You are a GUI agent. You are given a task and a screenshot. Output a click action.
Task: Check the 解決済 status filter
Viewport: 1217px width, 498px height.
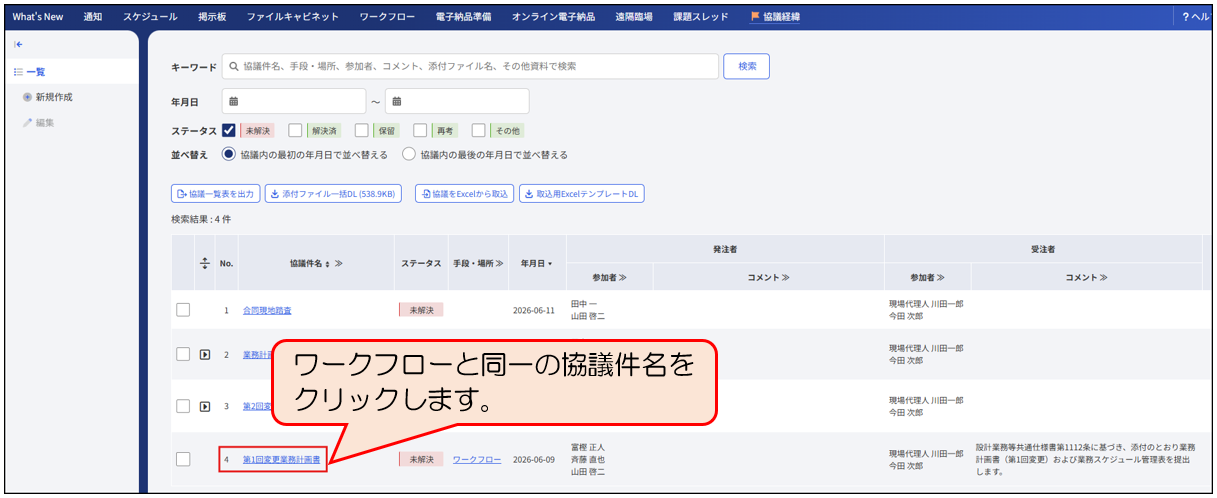[x=296, y=130]
